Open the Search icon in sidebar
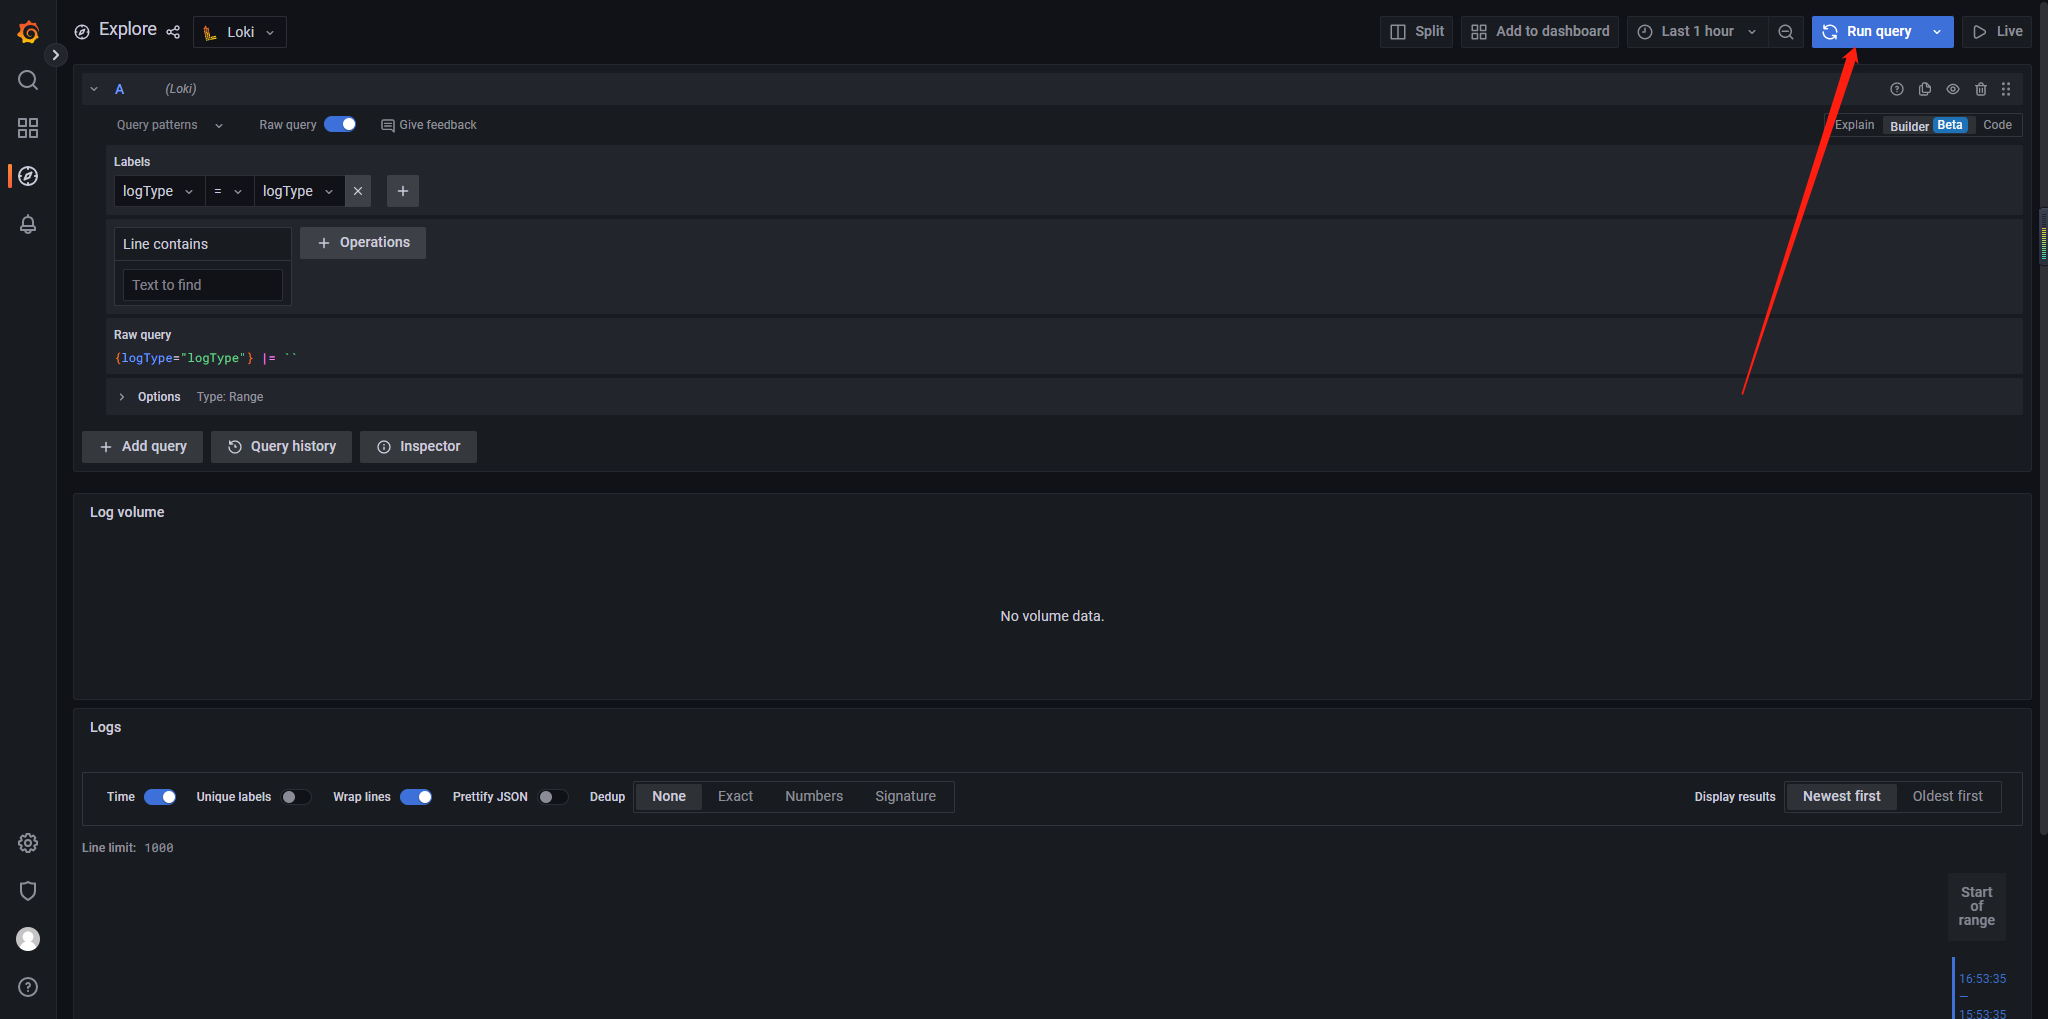This screenshot has height=1019, width=2048. [28, 80]
